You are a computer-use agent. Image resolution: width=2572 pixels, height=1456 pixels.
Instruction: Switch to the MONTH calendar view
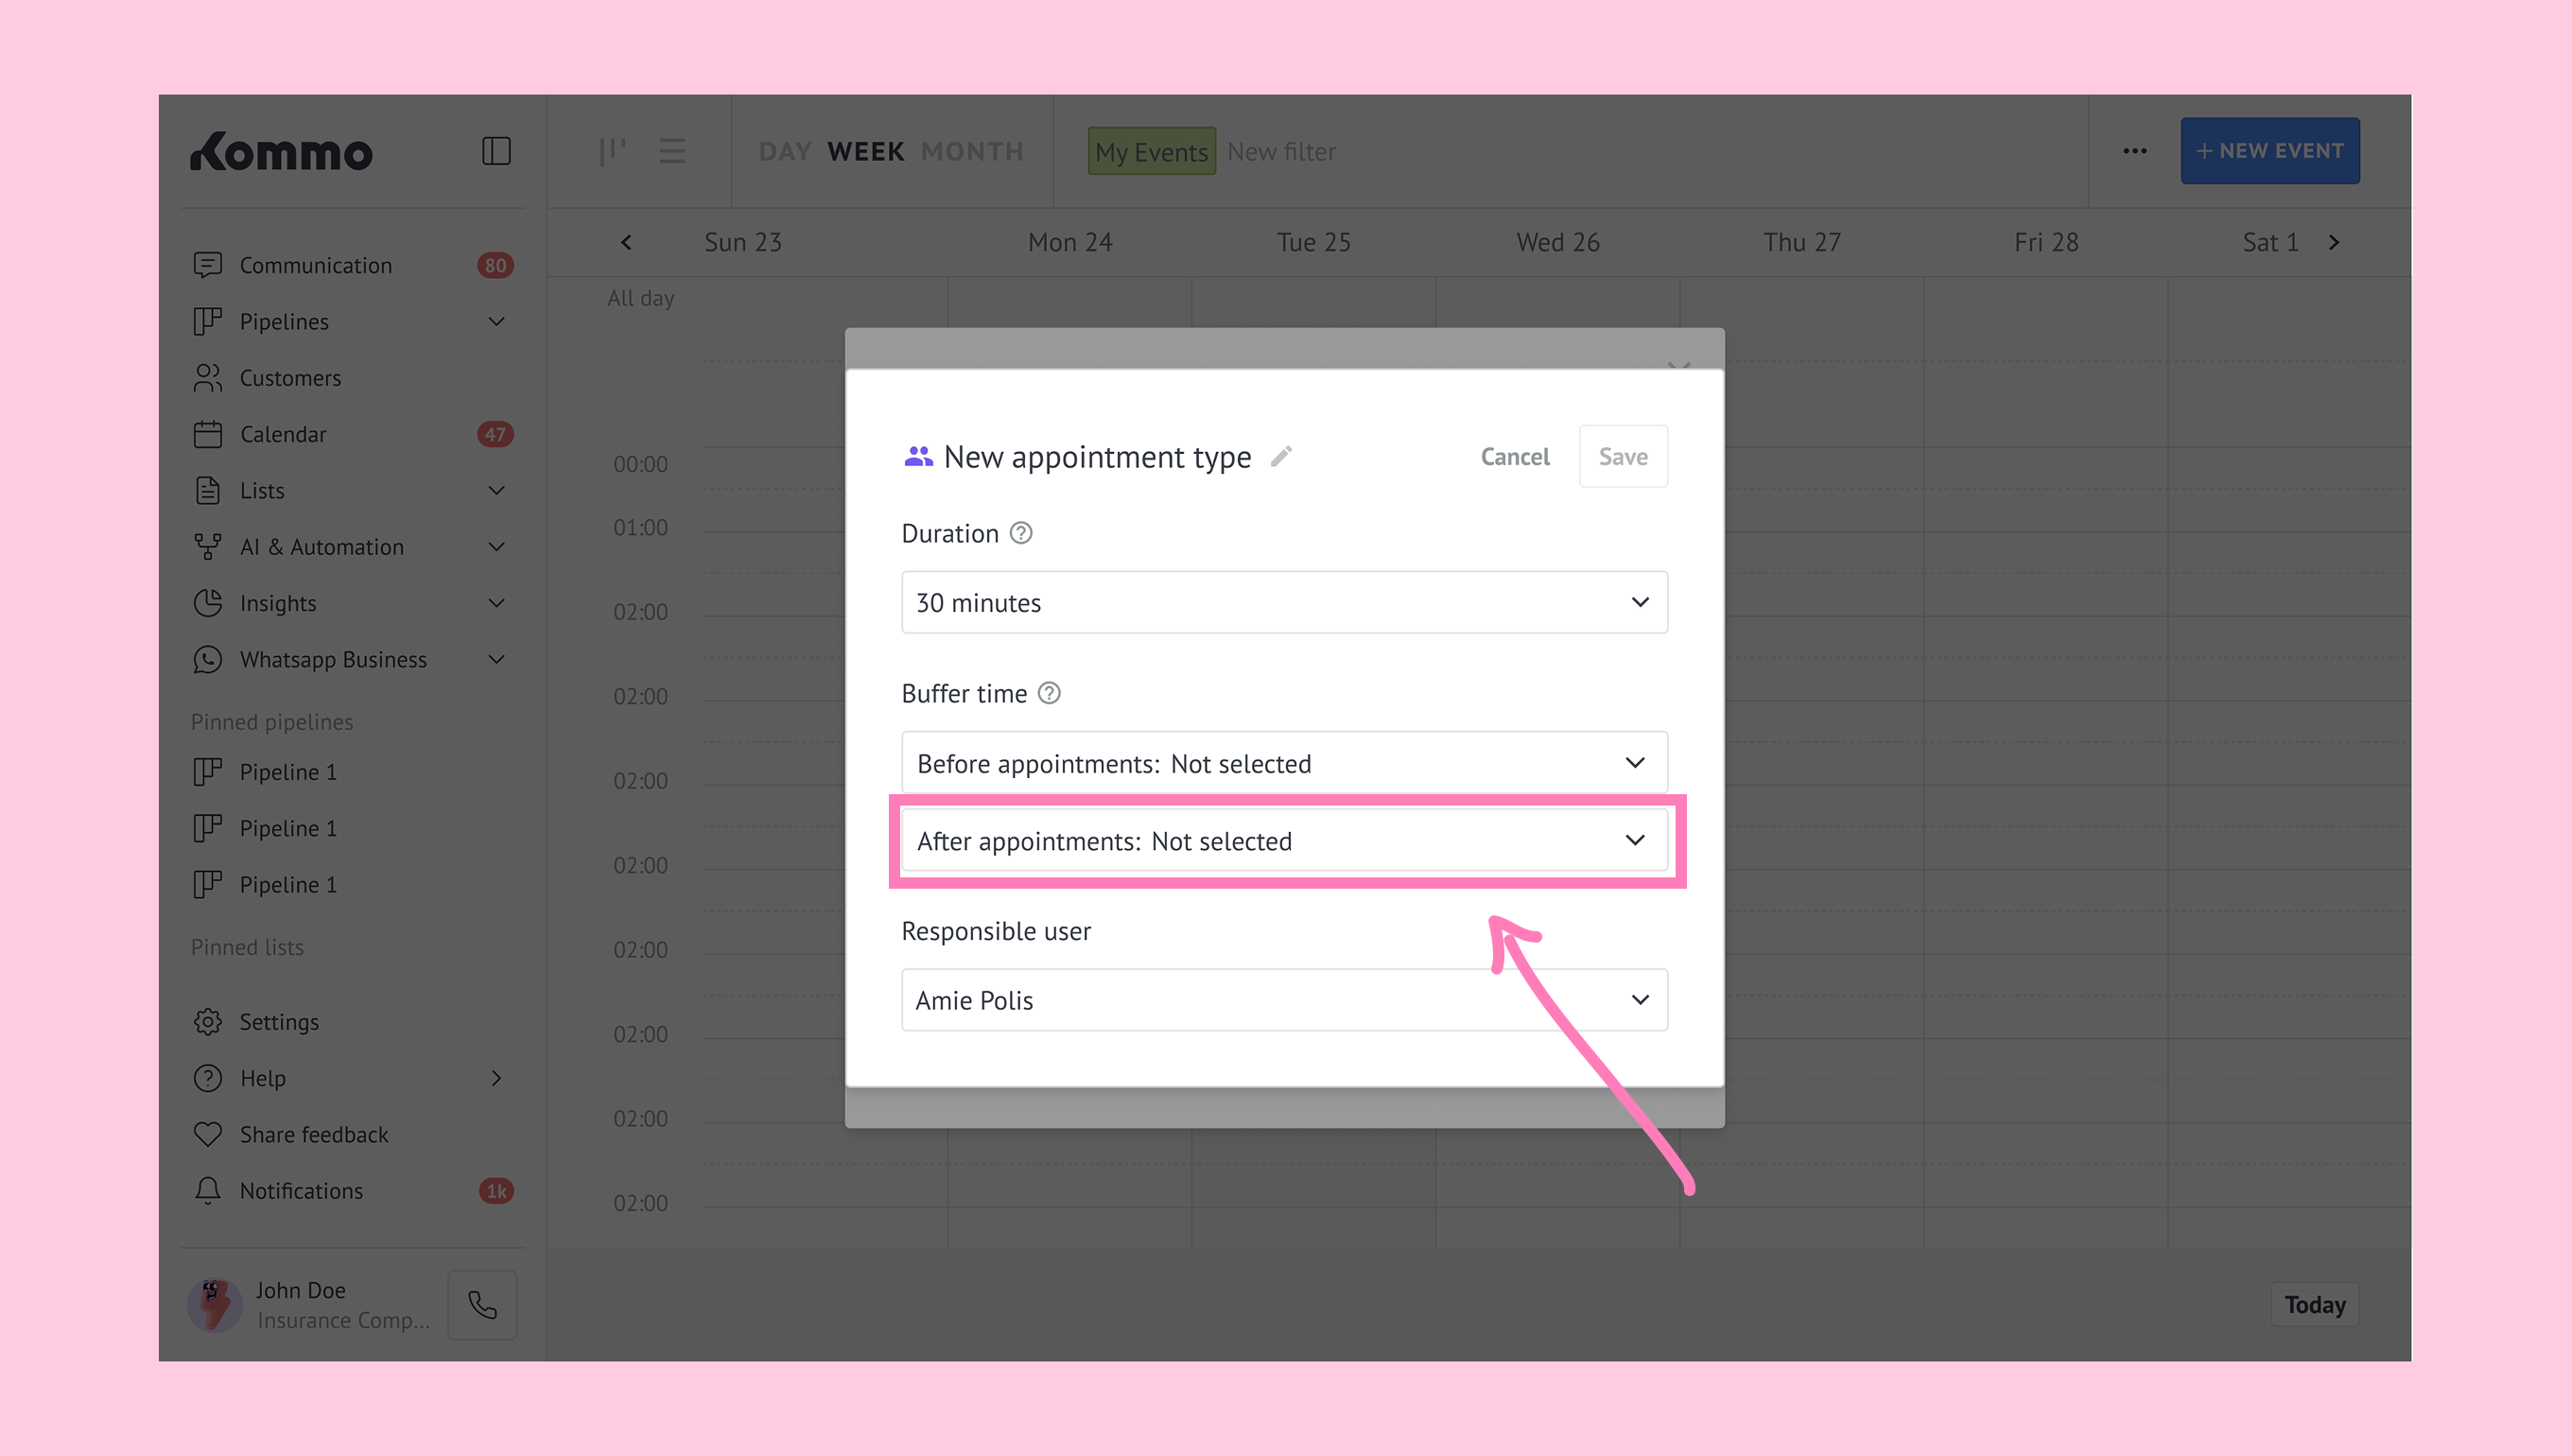(x=972, y=151)
